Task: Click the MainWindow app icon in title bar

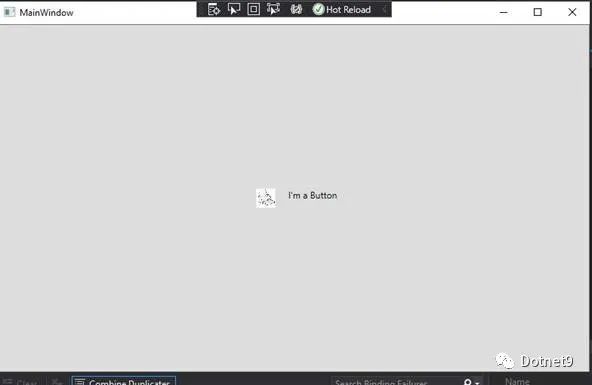Action: click(9, 12)
